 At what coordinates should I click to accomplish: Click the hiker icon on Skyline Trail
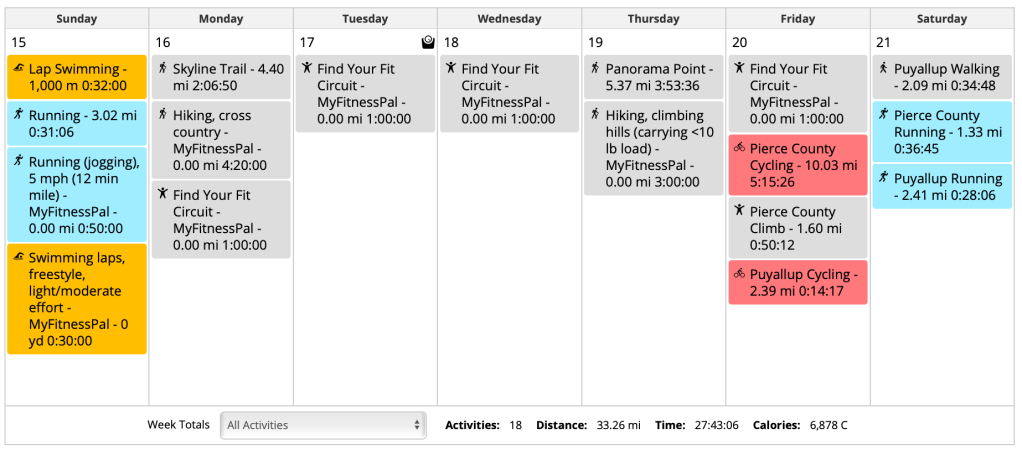(x=163, y=69)
